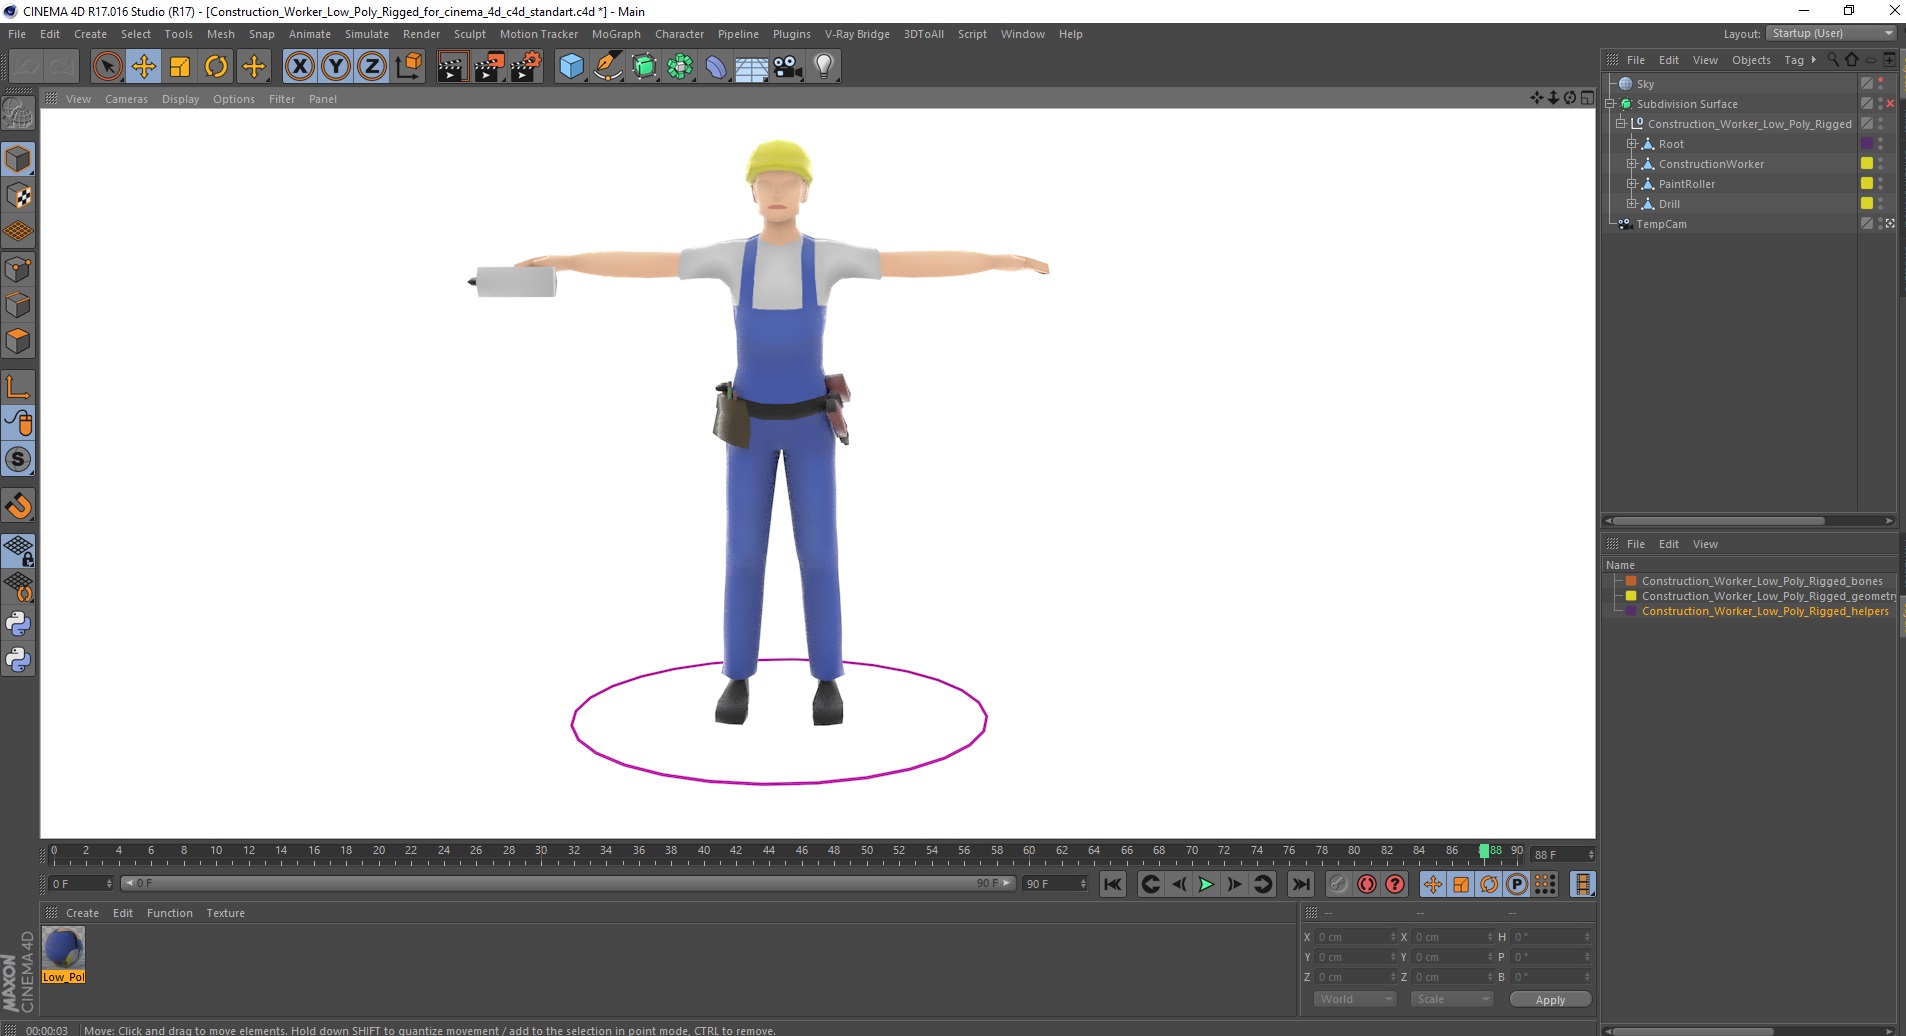Switch to Texture mode in left toolbar

pos(18,196)
